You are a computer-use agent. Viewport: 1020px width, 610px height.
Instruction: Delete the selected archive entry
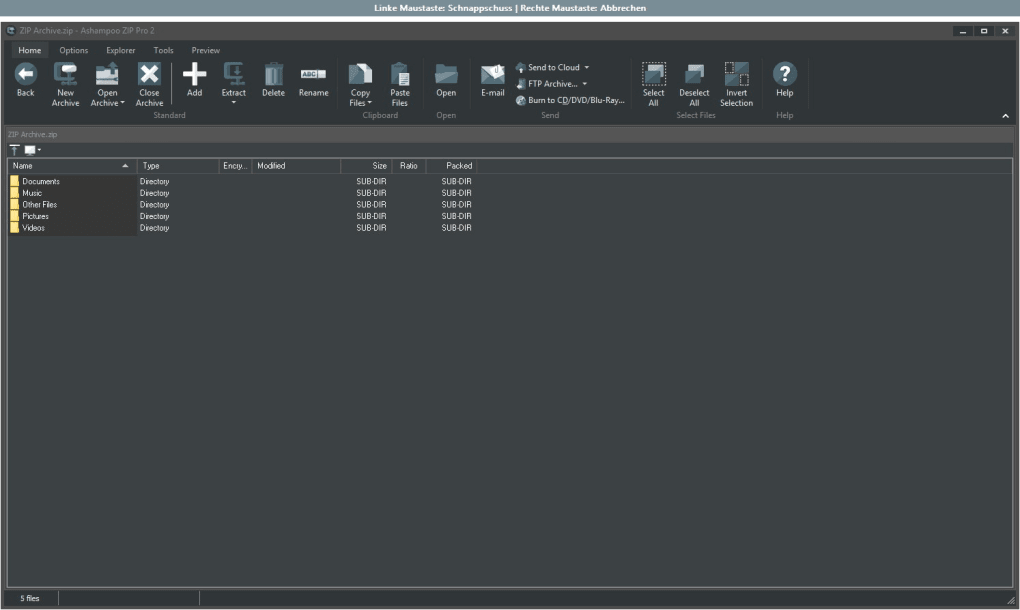point(273,80)
